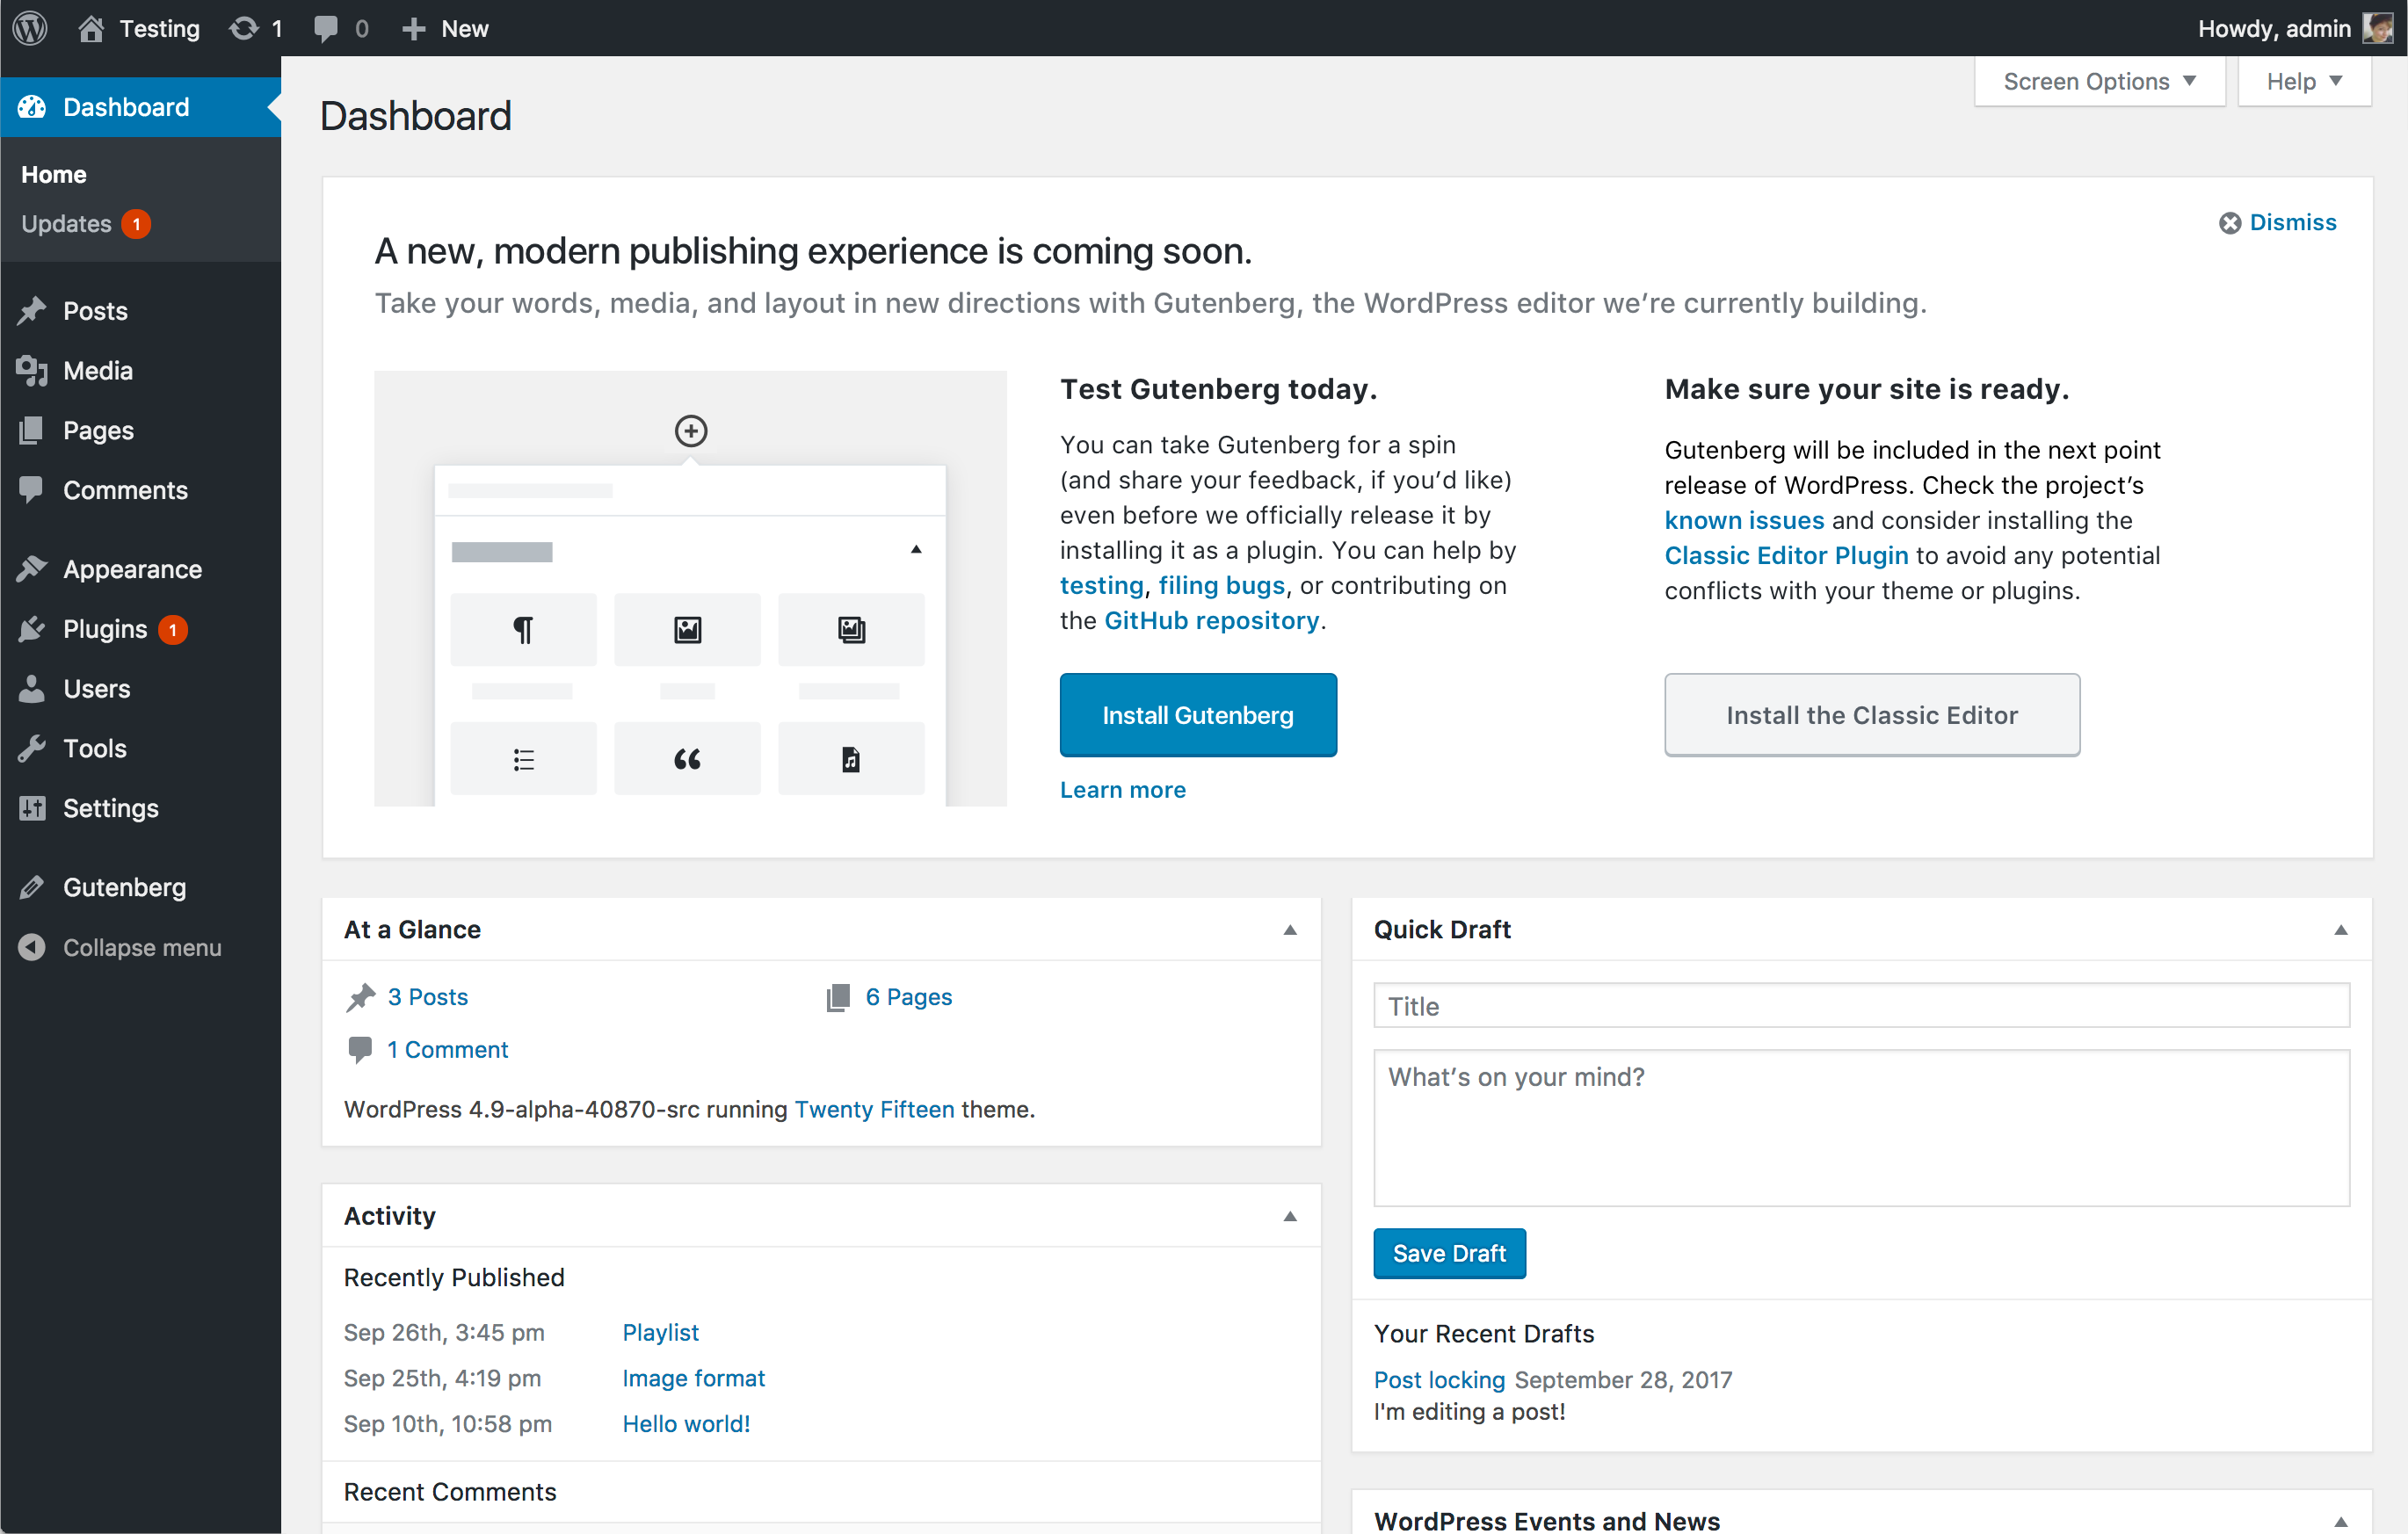Click the image block icon in illustration

click(x=688, y=630)
